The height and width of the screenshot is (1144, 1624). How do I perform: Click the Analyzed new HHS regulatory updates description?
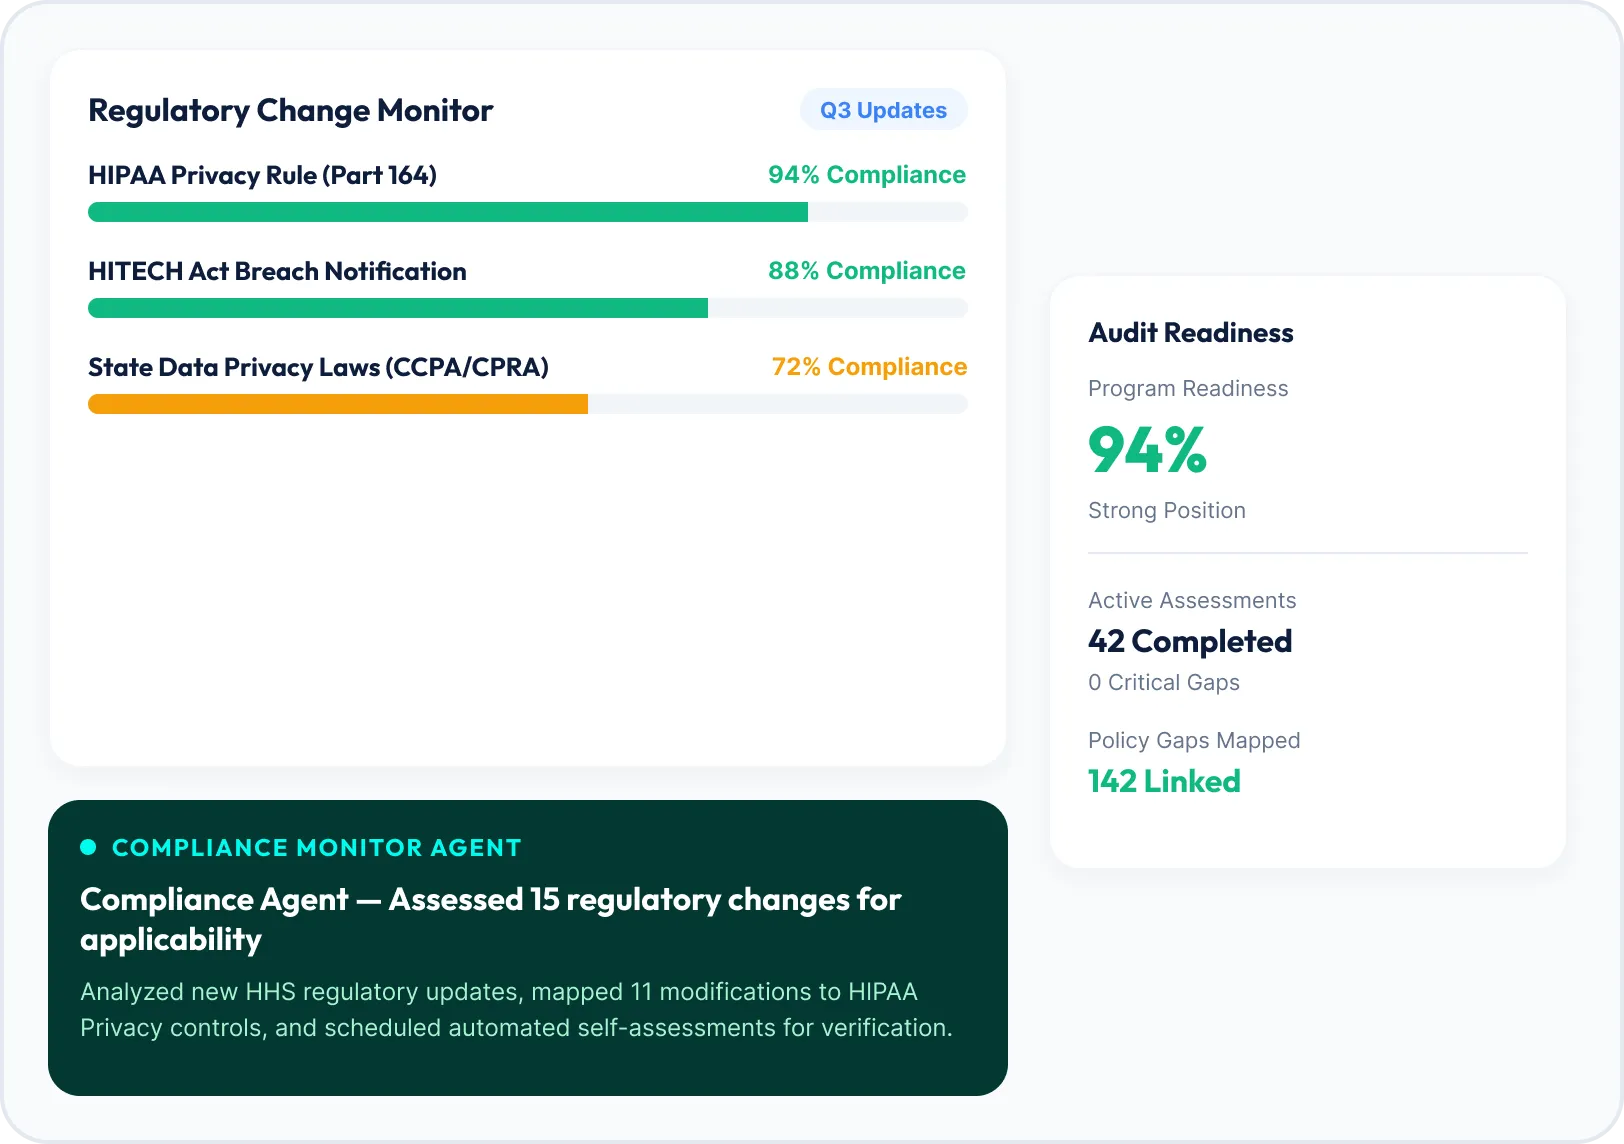[516, 1010]
